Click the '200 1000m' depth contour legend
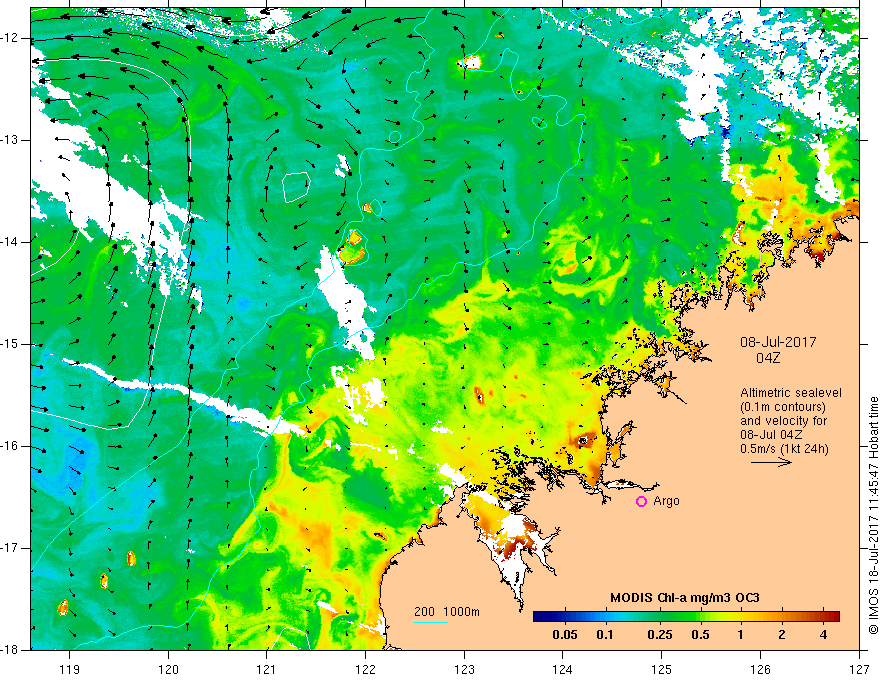This screenshot has width=880, height=680. click(x=447, y=612)
